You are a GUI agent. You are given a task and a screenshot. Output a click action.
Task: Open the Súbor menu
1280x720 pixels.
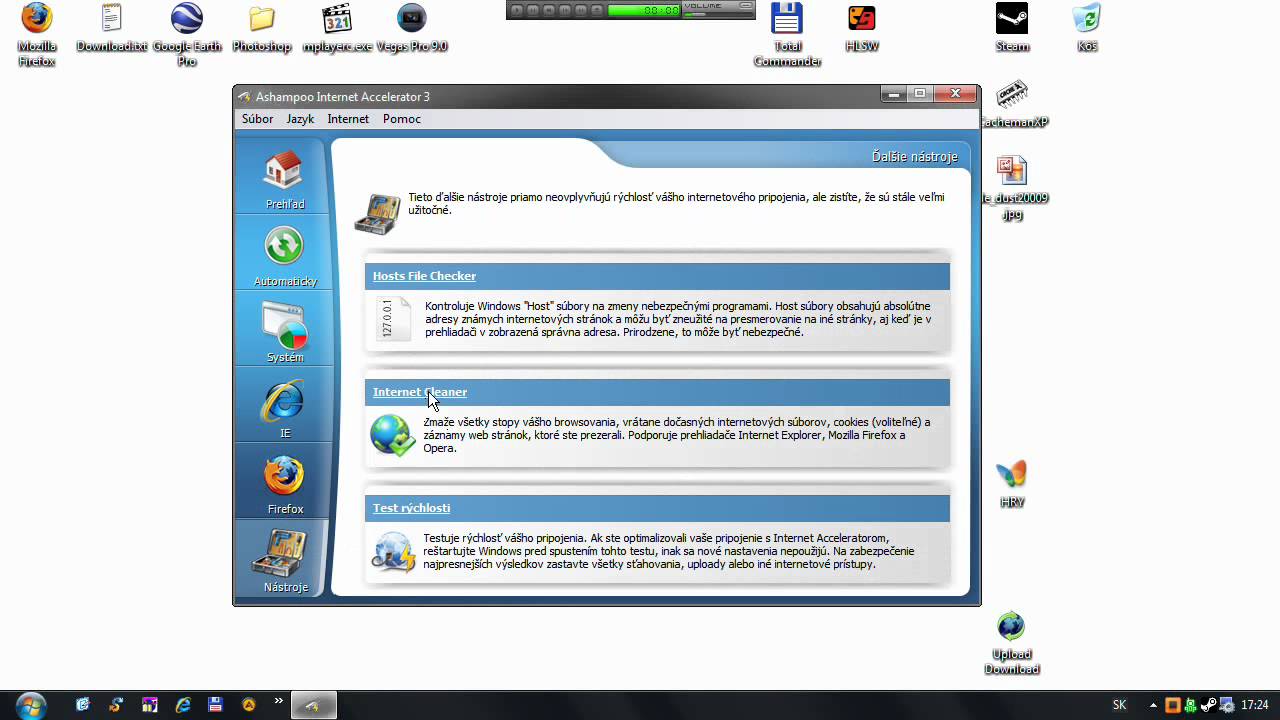pos(257,119)
